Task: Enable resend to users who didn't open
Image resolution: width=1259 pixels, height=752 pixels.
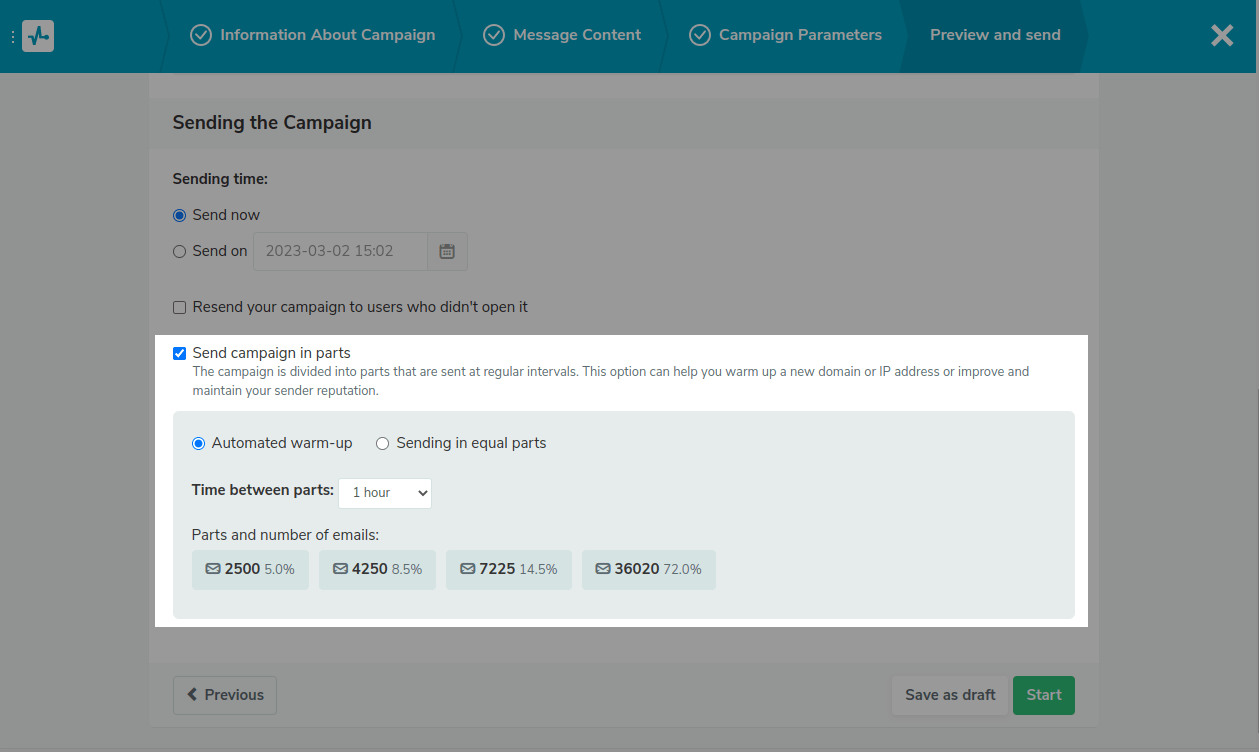Action: click(180, 307)
